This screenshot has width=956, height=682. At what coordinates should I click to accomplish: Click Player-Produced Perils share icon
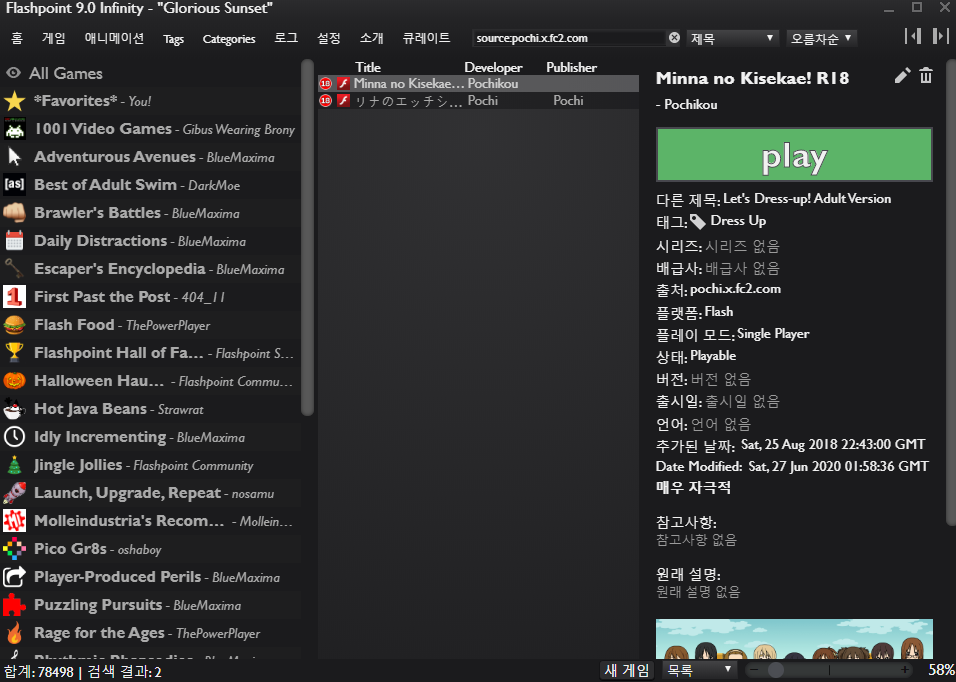(15, 577)
